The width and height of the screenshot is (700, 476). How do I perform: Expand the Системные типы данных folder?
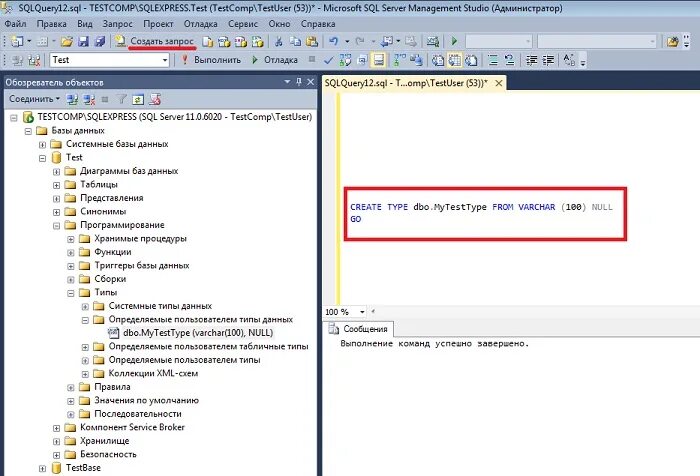[85, 307]
